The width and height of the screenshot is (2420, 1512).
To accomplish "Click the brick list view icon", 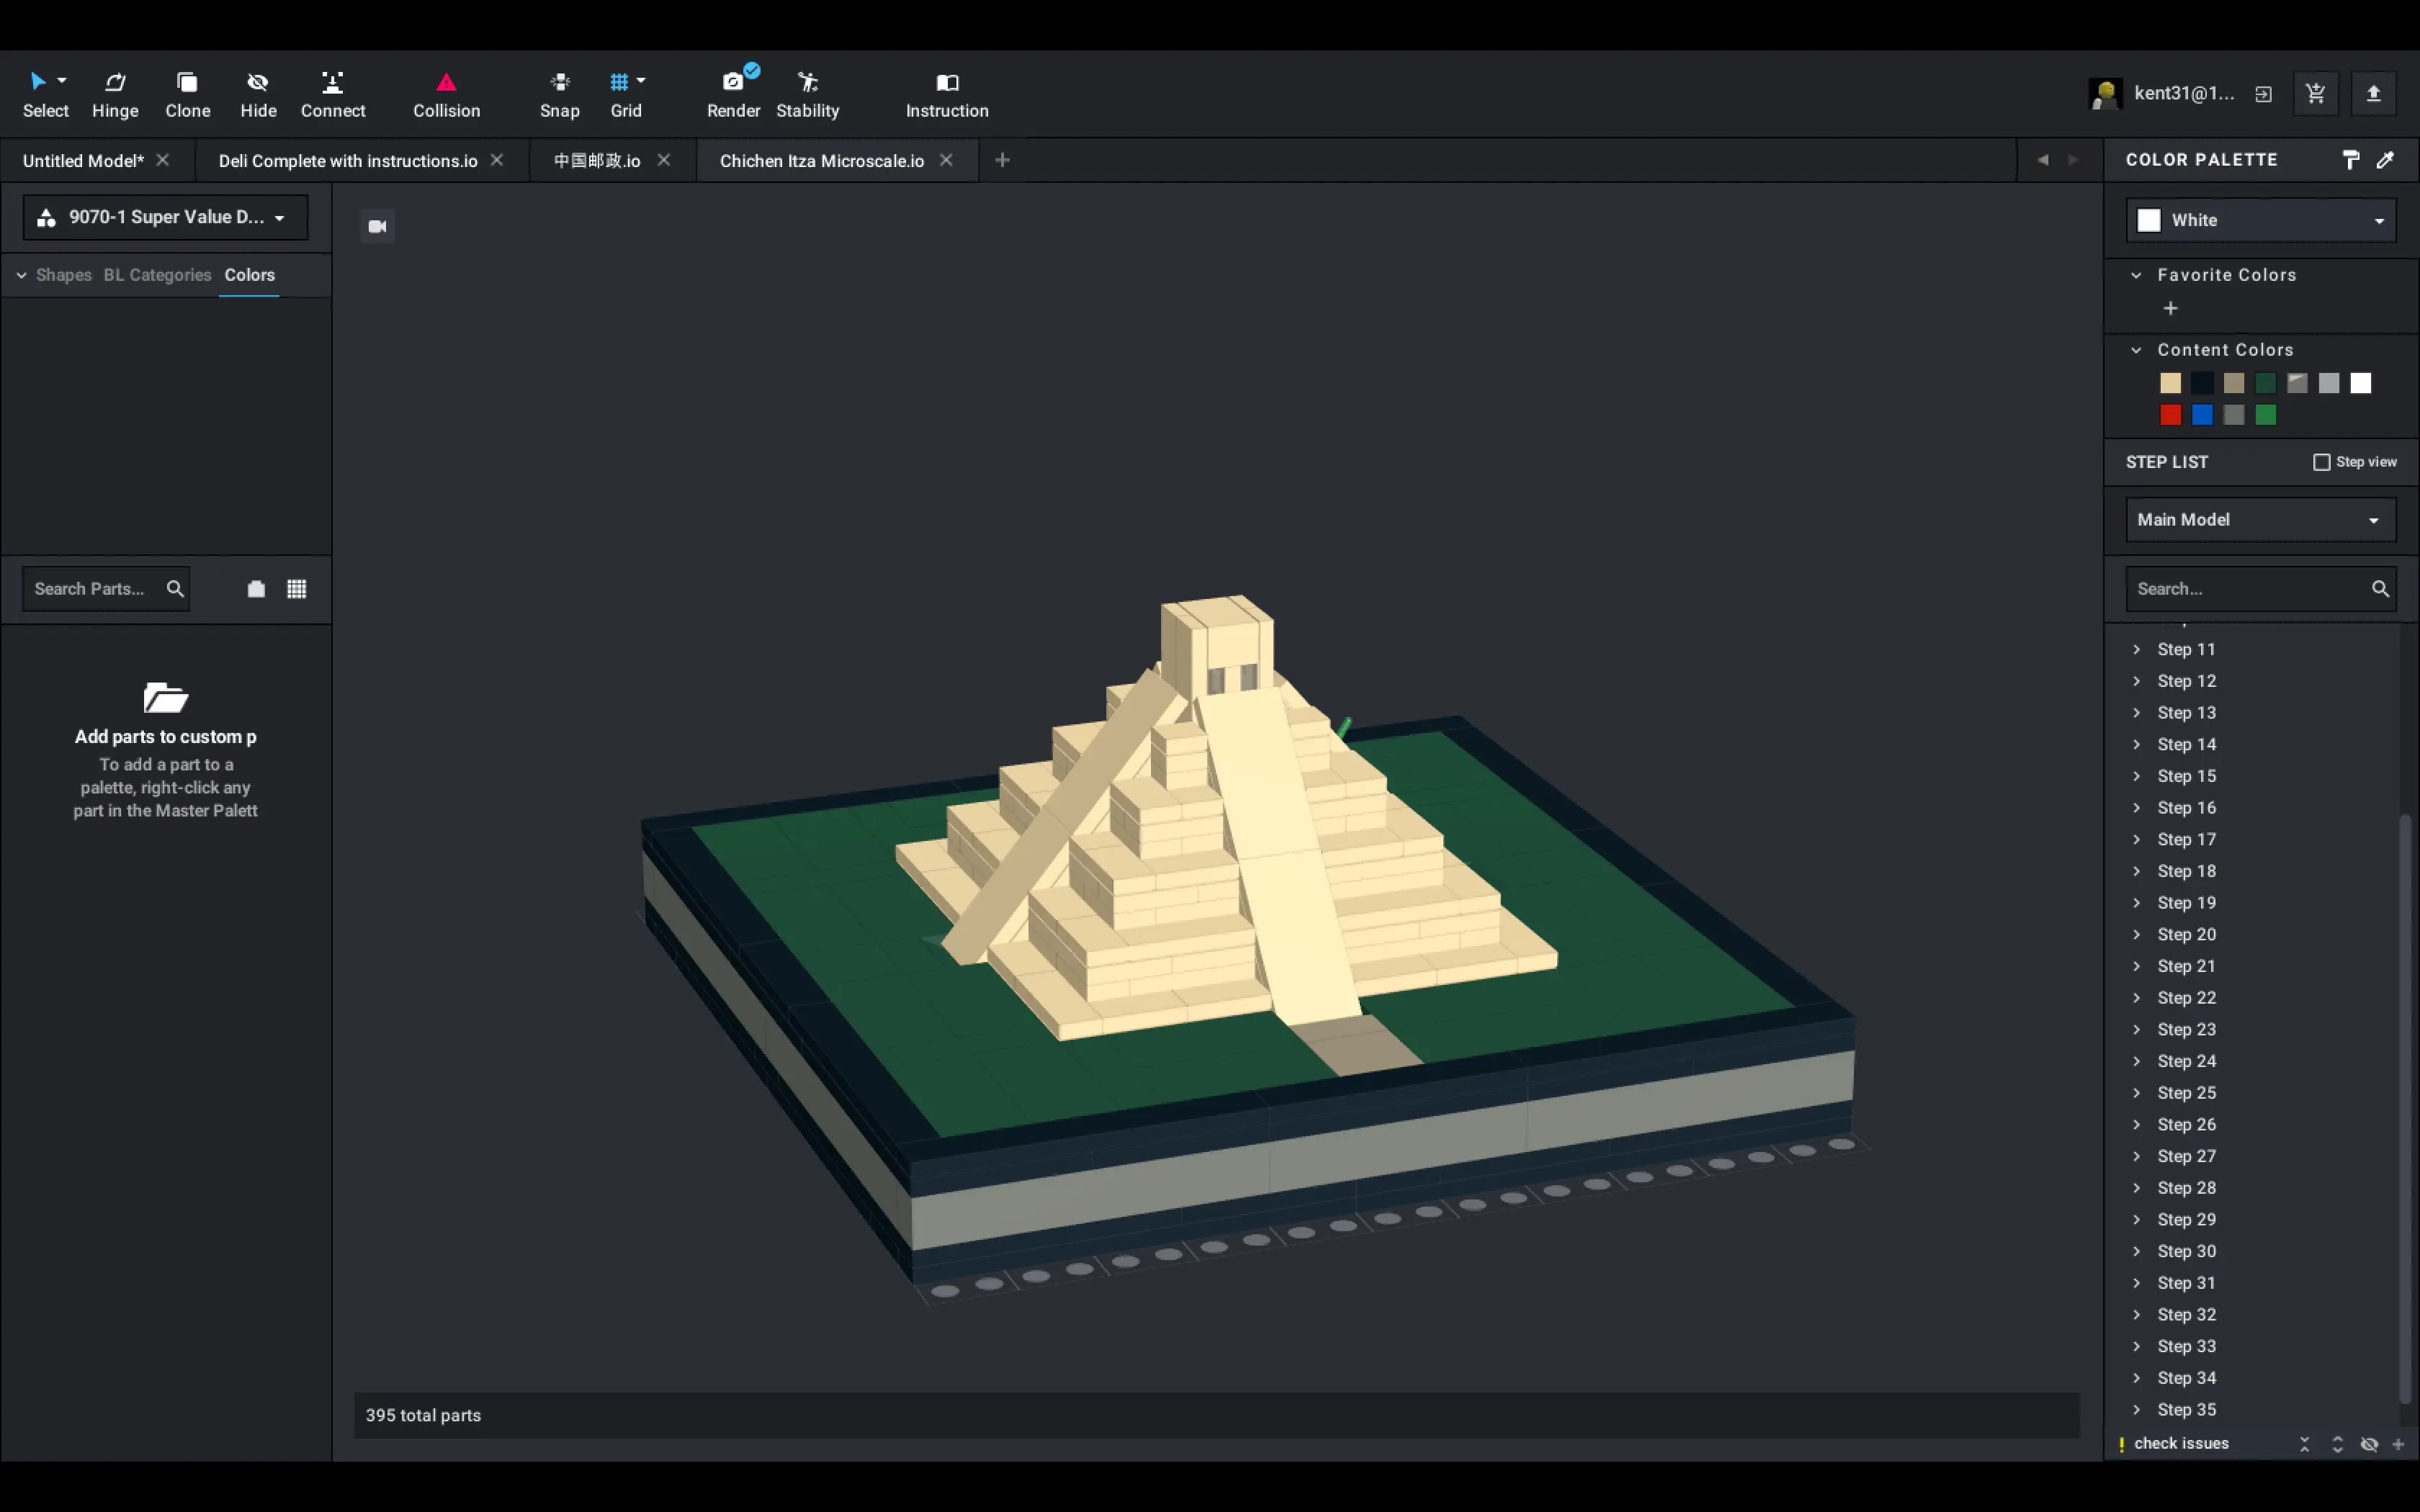I will point(256,589).
